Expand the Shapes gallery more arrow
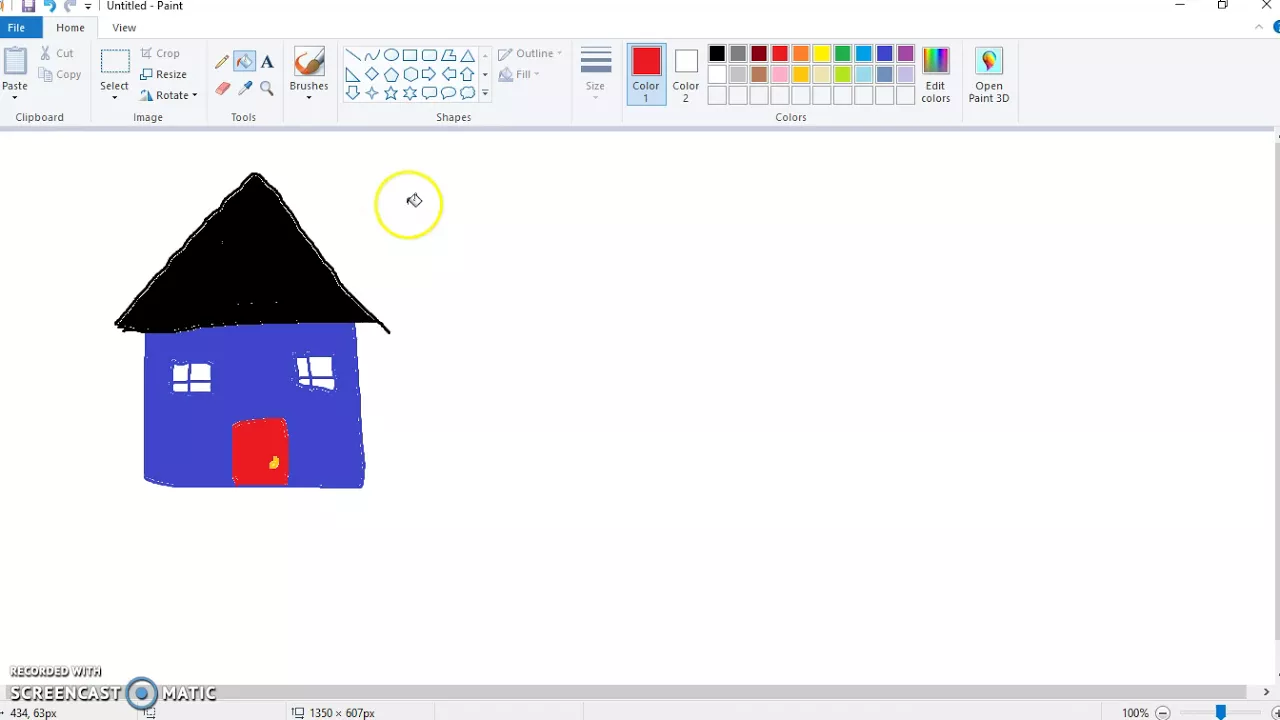Screen dimensions: 1280x720 tap(485, 93)
